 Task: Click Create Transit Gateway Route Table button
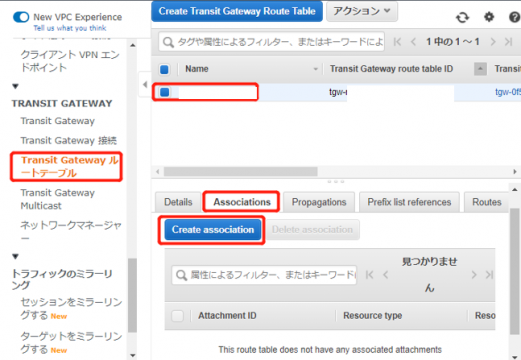click(237, 11)
